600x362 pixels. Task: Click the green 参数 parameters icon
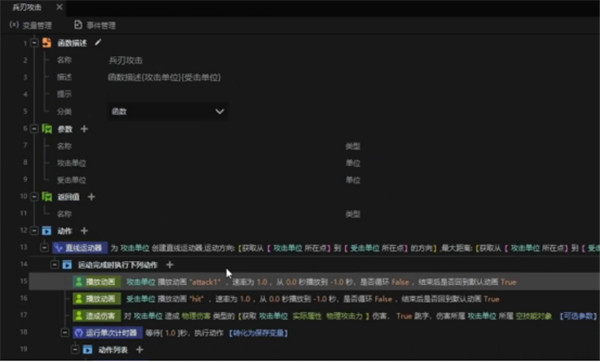(x=47, y=129)
